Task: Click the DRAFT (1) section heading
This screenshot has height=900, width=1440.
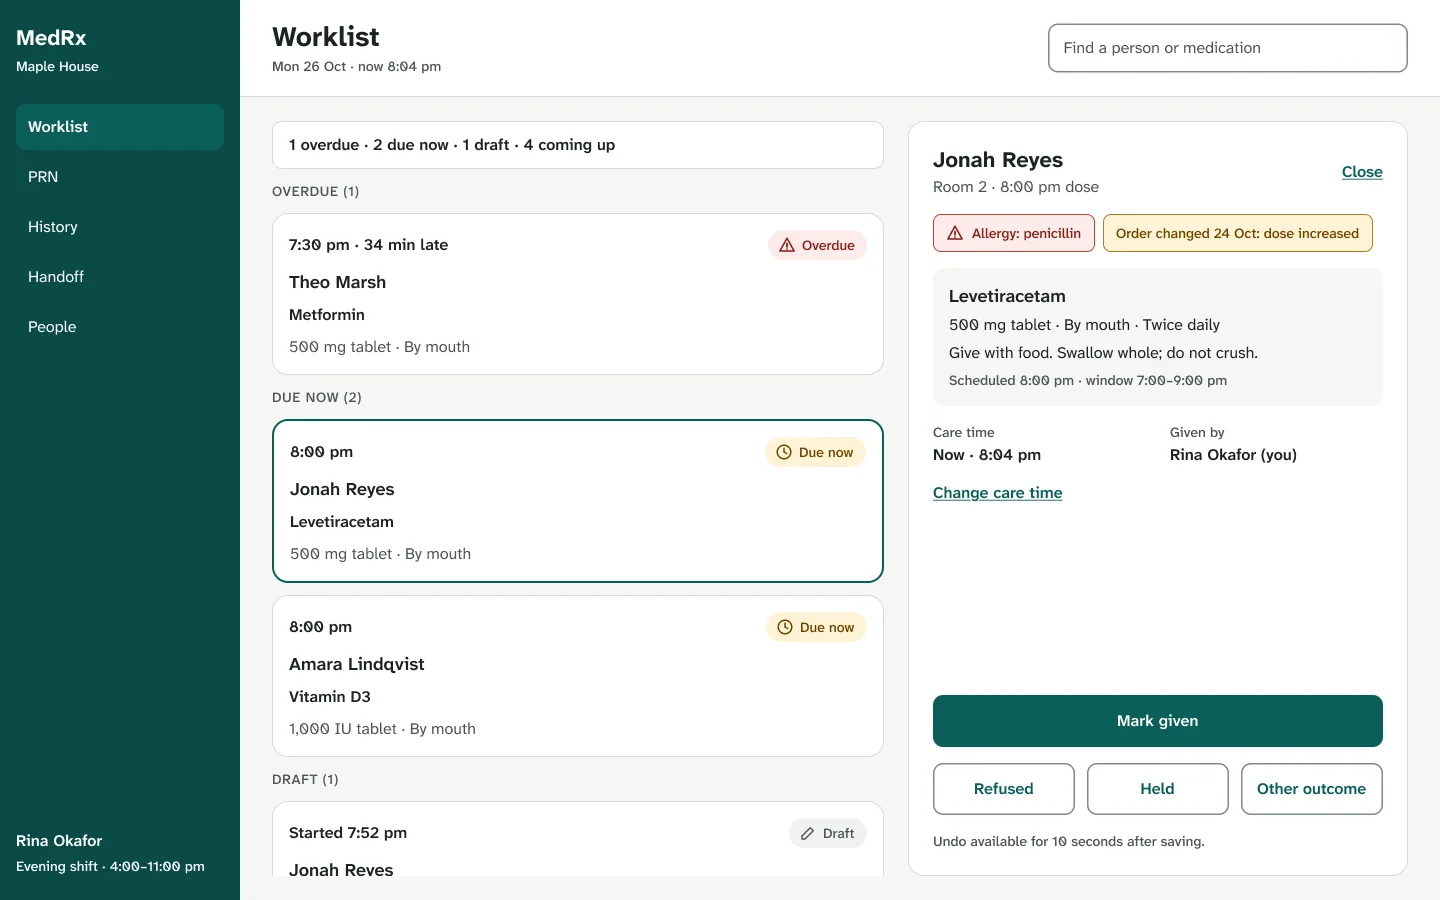Action: point(305,779)
